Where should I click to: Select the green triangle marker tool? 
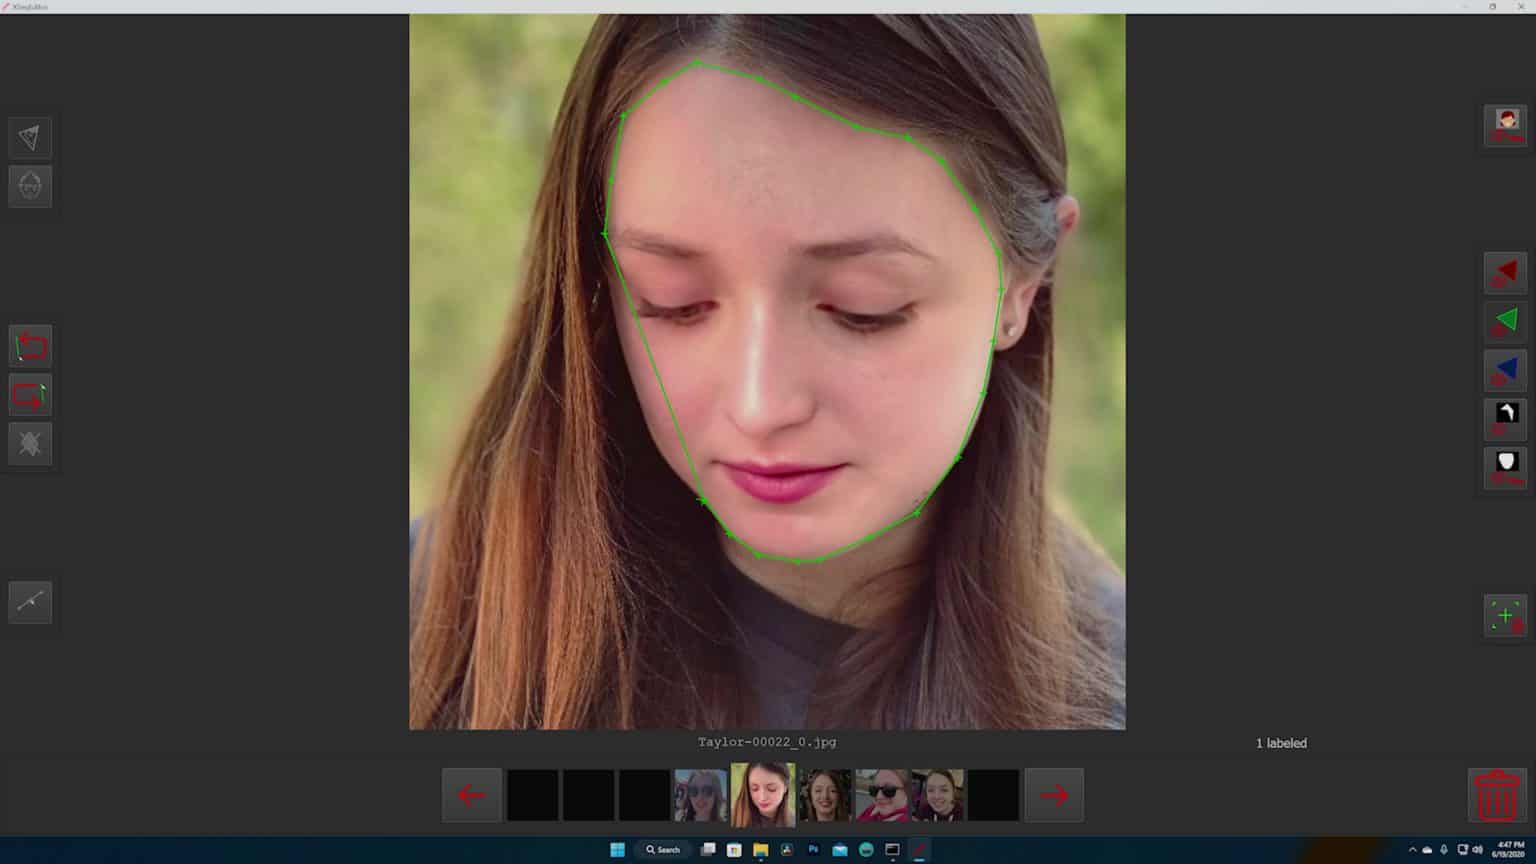tap(1504, 320)
